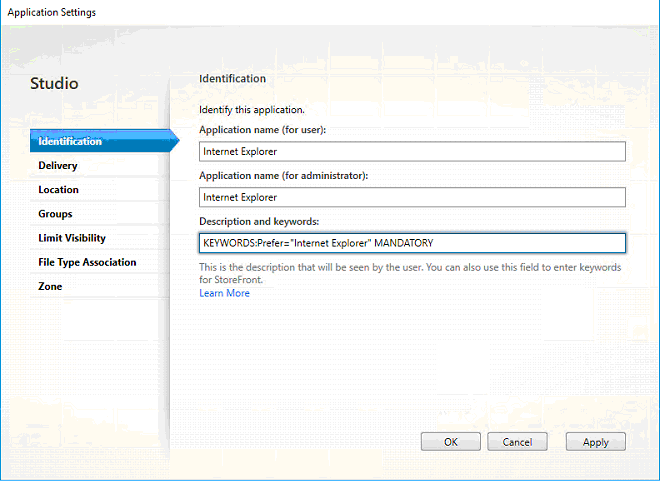
Task: Select Limit Visibility in sidebar
Action: [x=100, y=238]
